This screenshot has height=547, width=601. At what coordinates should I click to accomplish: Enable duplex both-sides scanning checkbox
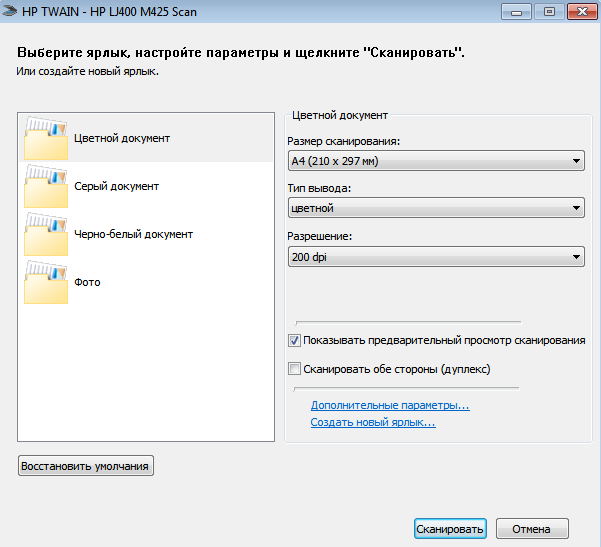click(x=294, y=368)
